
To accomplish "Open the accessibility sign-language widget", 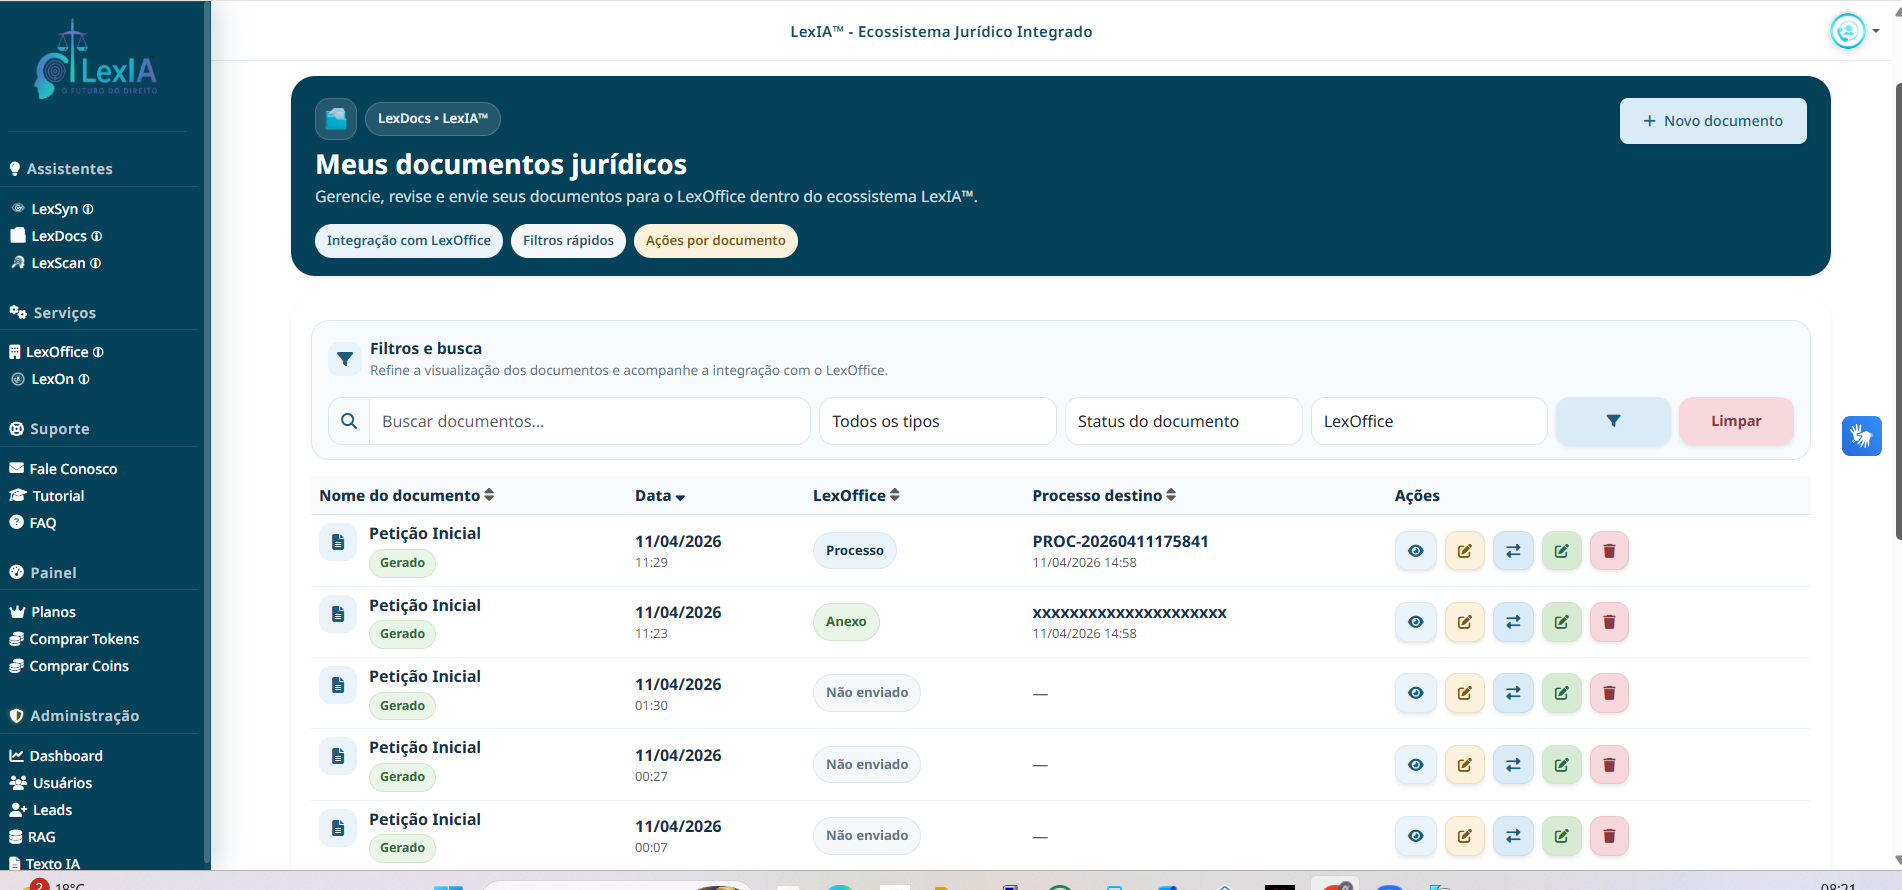I will click(x=1861, y=436).
